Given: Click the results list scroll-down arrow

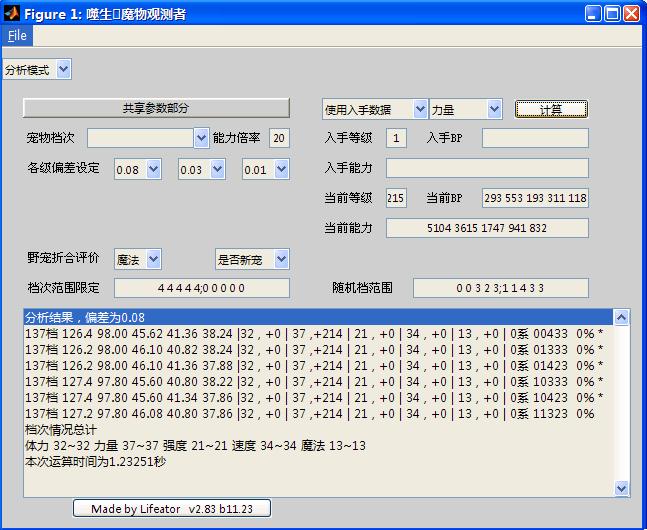Looking at the screenshot, I should 622,488.
